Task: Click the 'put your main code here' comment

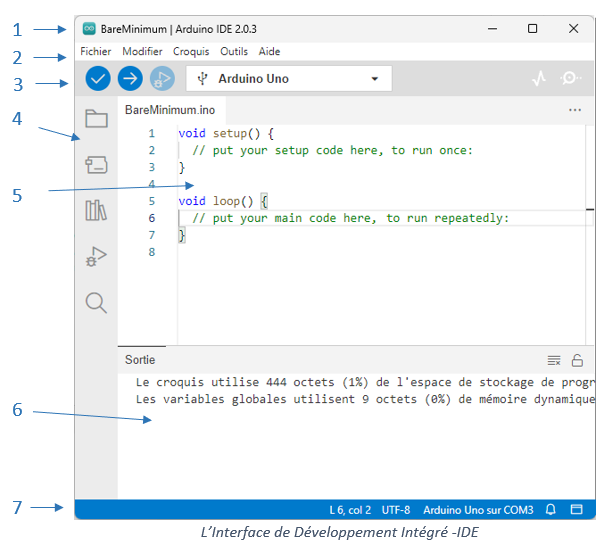Action: point(351,218)
